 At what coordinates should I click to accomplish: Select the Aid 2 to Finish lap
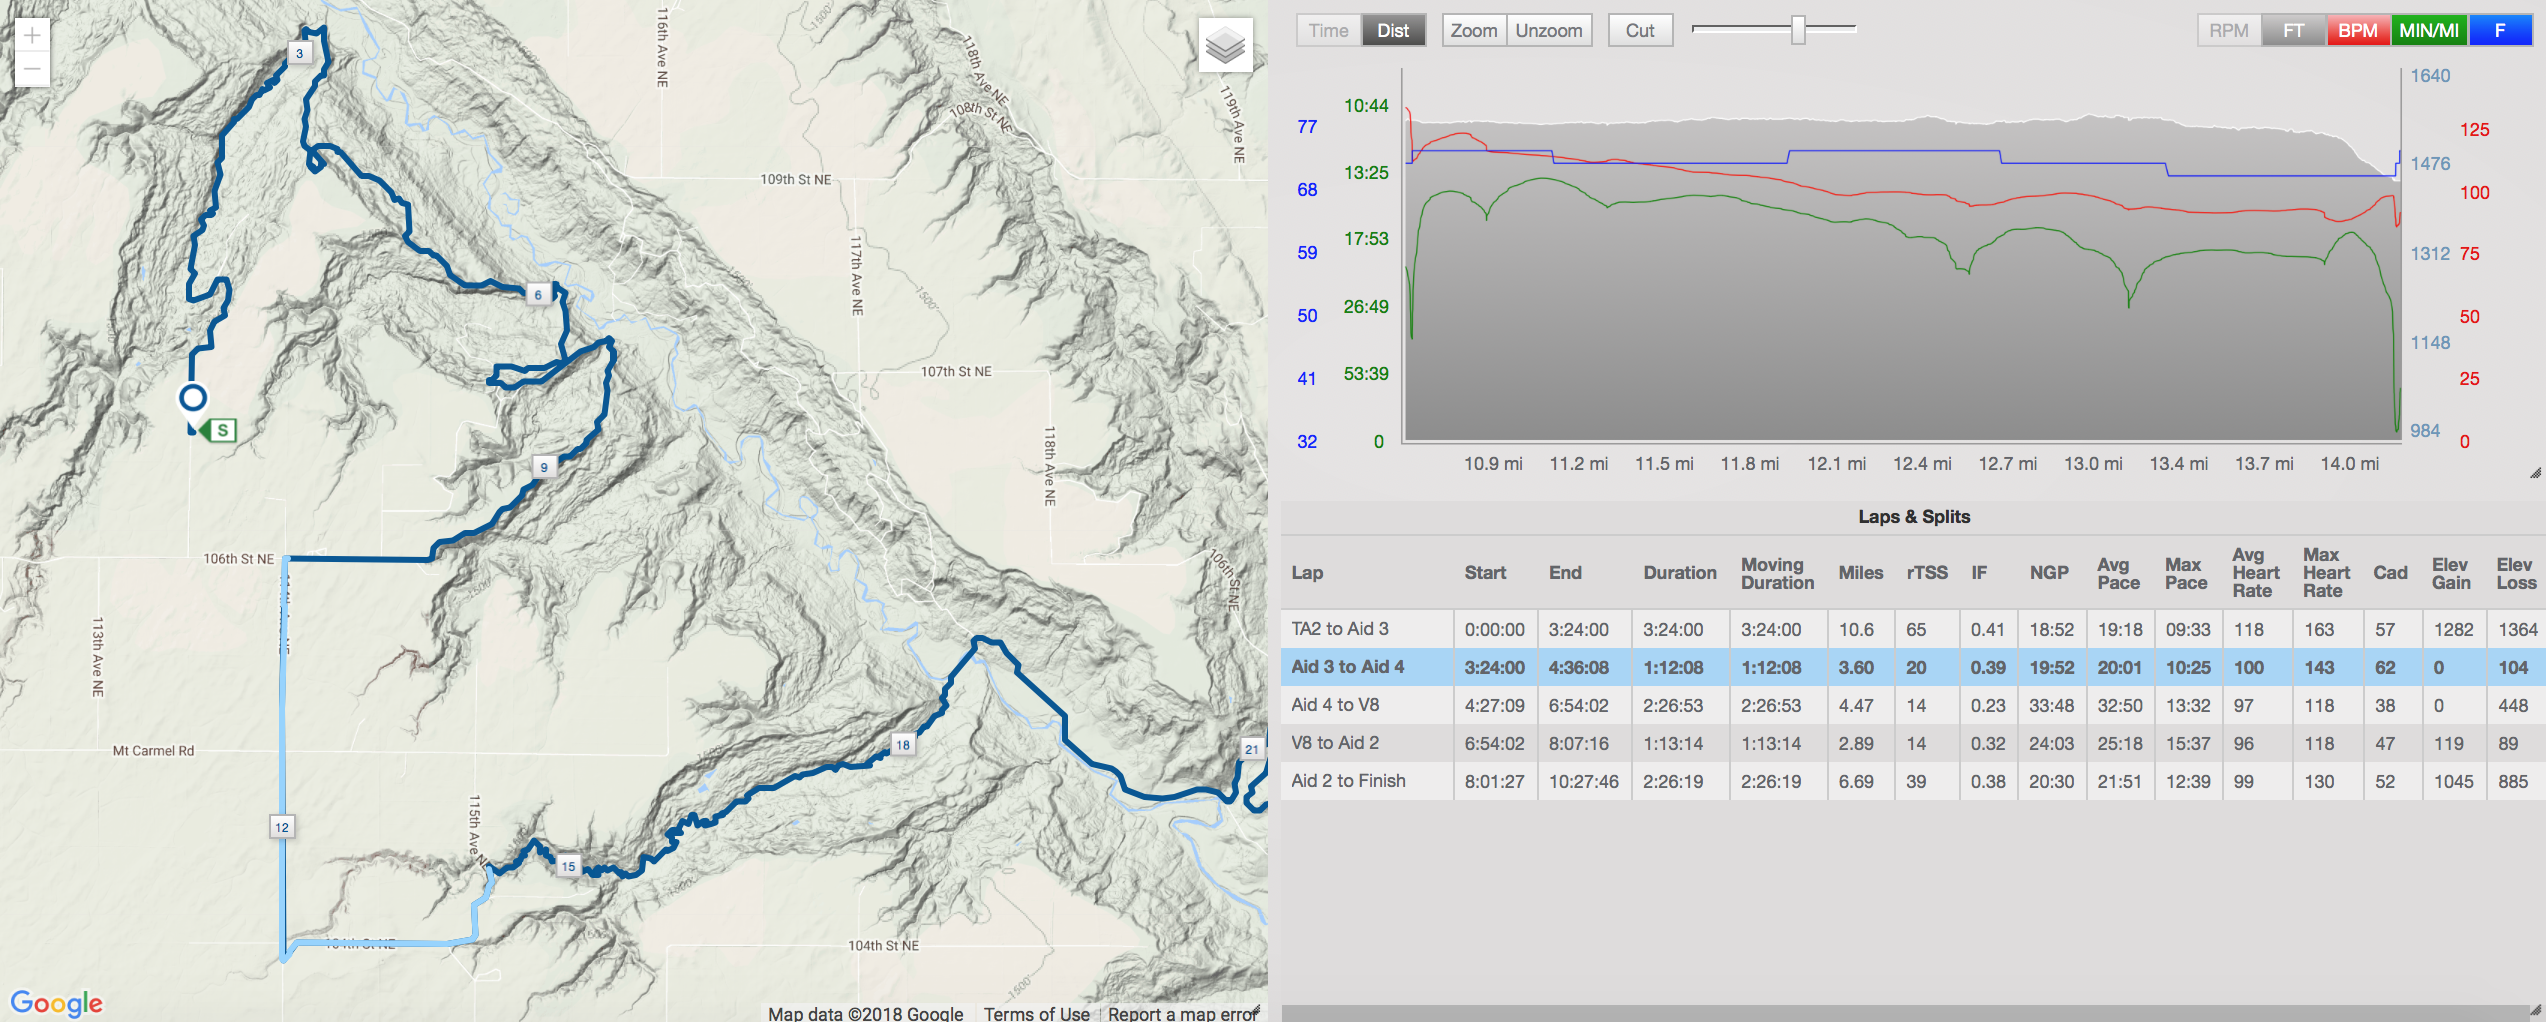1913,781
